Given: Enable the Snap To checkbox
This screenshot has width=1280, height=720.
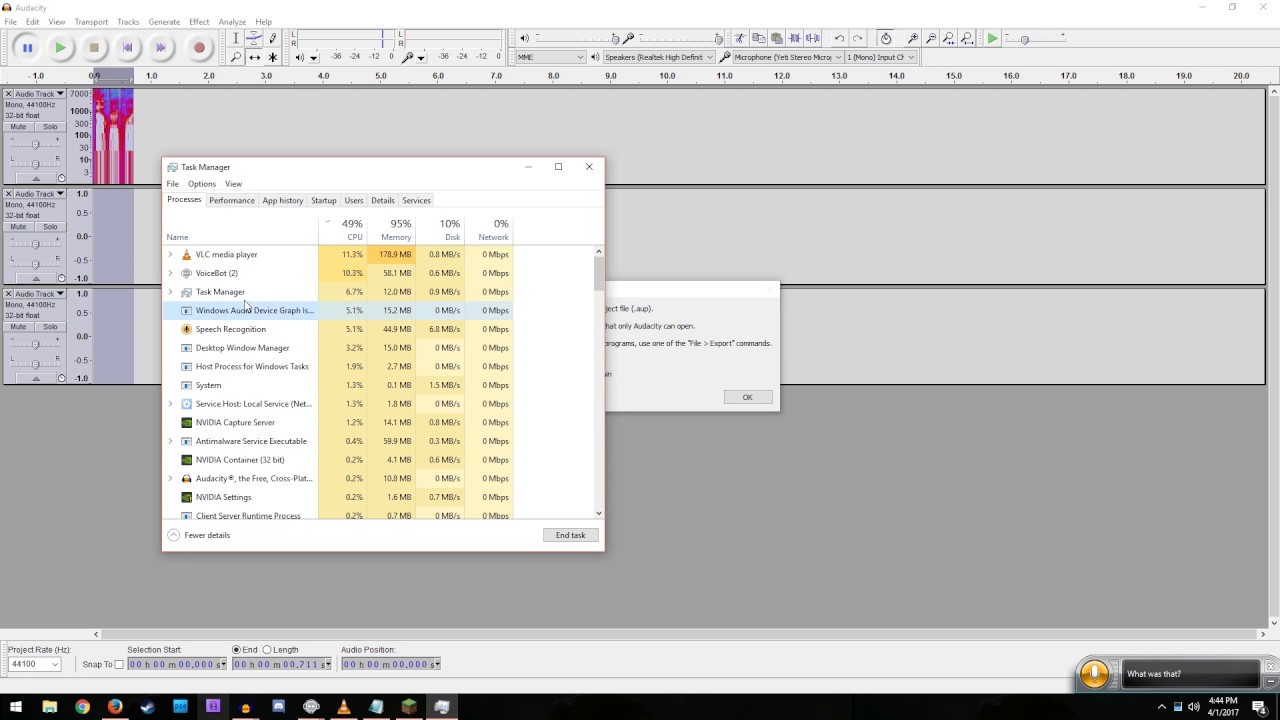Looking at the screenshot, I should coord(119,664).
